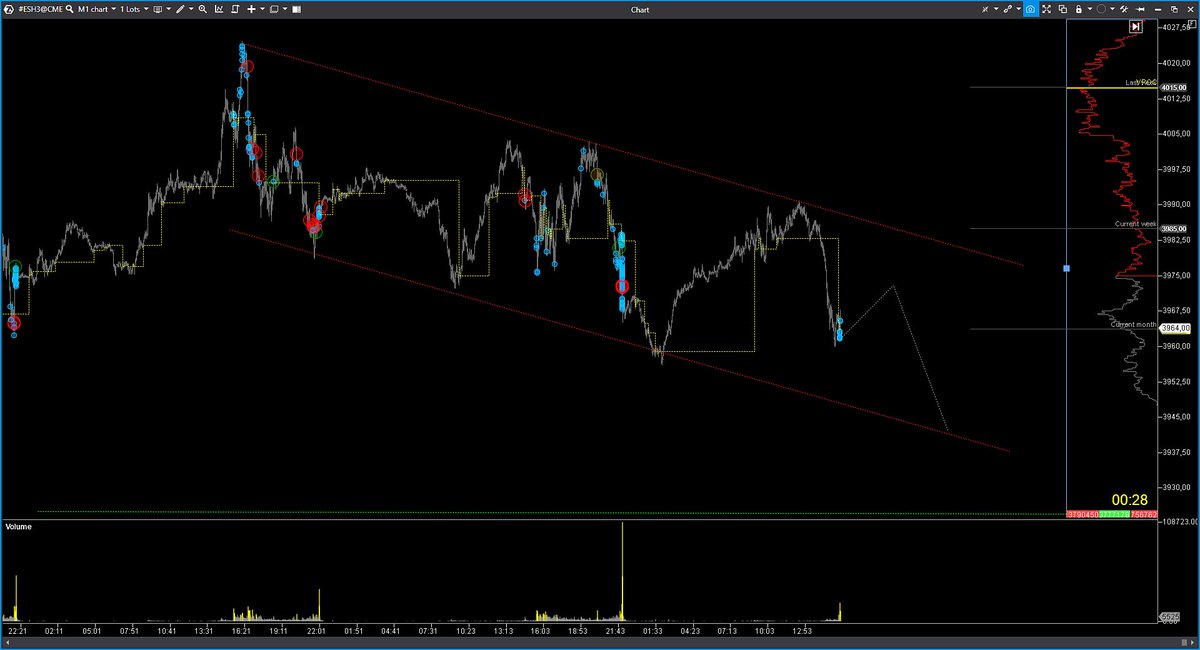The height and width of the screenshot is (650, 1200).
Task: Click the red 756762 volume value
Action: coord(1144,514)
